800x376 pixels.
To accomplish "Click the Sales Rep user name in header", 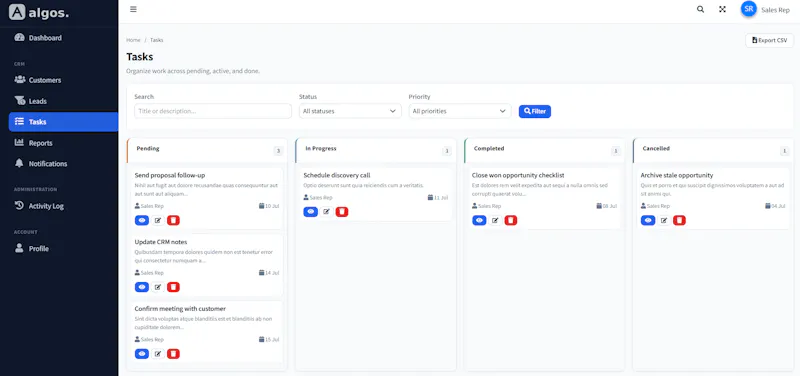I will (775, 10).
